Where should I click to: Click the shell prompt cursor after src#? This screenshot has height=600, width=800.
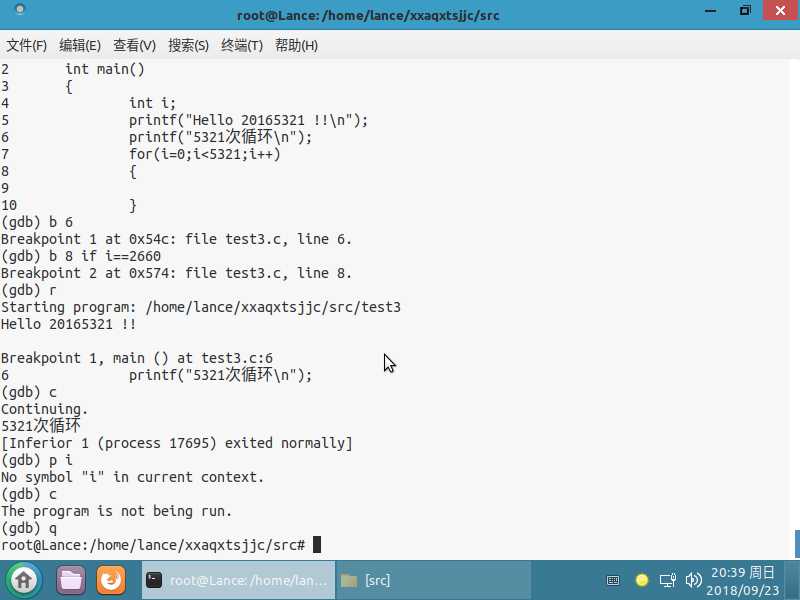(x=317, y=545)
